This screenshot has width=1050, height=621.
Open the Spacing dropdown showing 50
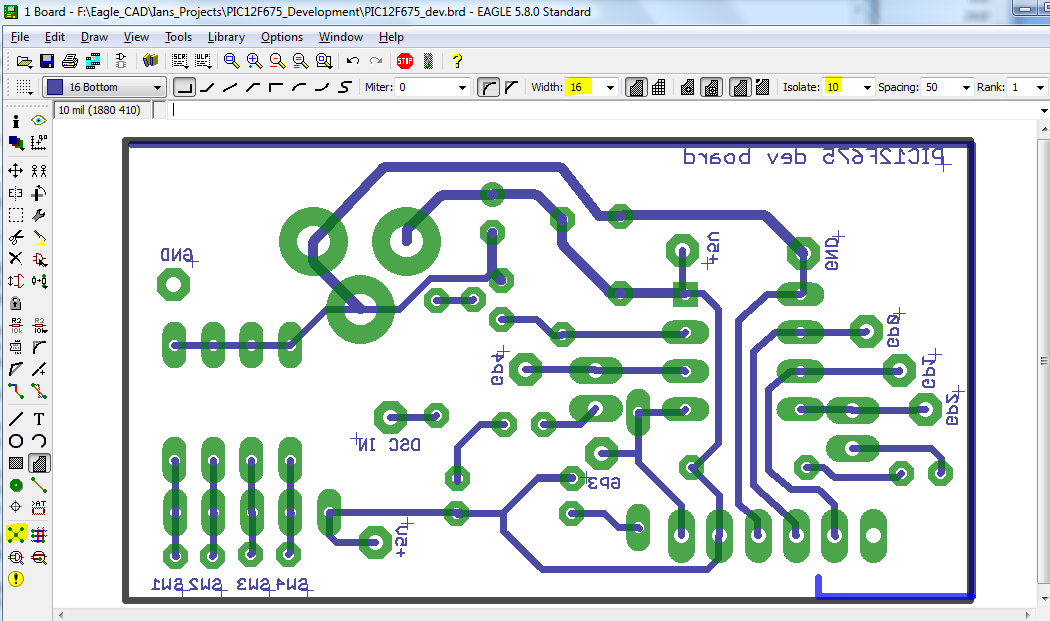pos(966,87)
